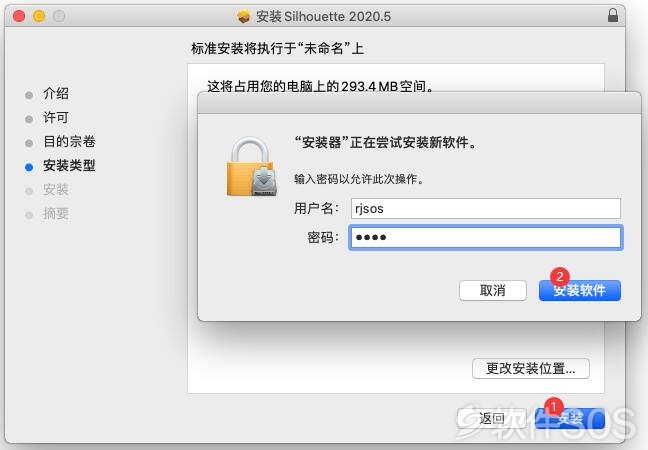Screen dimensions: 648x450
Task: Click the yellow minimize window button
Action: pos(39,16)
